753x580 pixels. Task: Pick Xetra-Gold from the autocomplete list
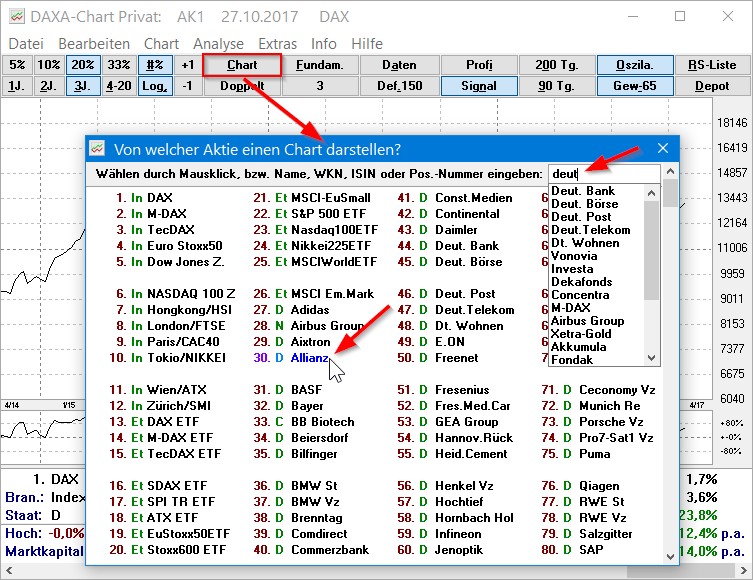[x=580, y=334]
